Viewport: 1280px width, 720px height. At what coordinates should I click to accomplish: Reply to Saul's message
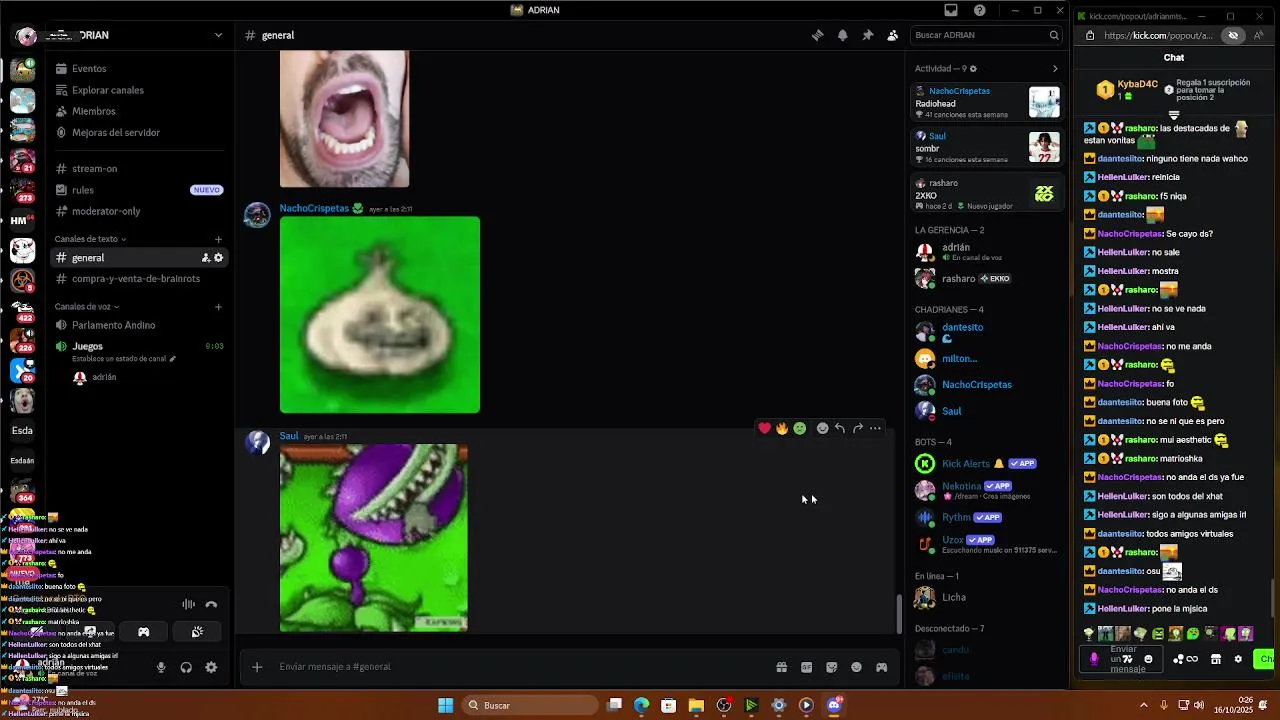[x=840, y=428]
